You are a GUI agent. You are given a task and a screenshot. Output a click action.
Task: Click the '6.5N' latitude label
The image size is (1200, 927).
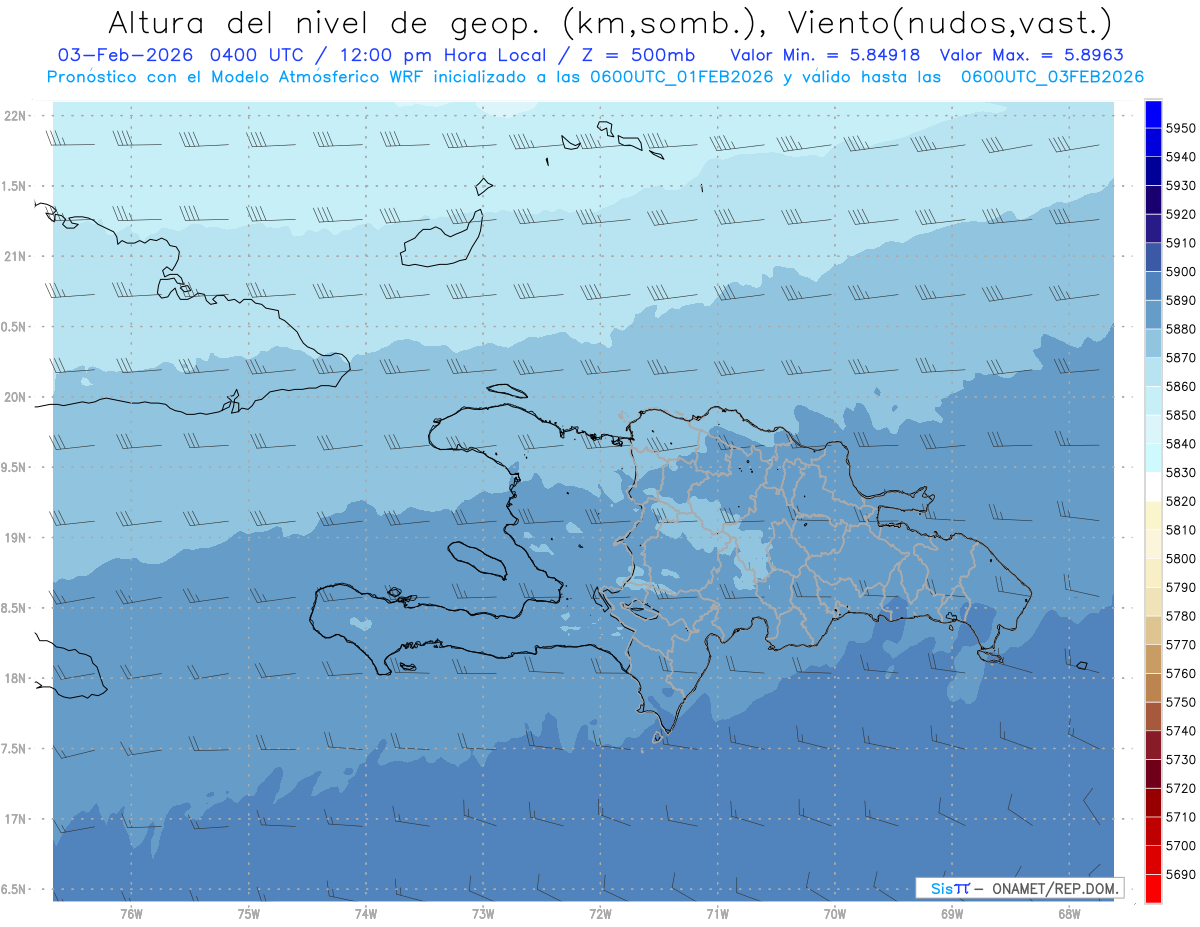click(x=15, y=889)
